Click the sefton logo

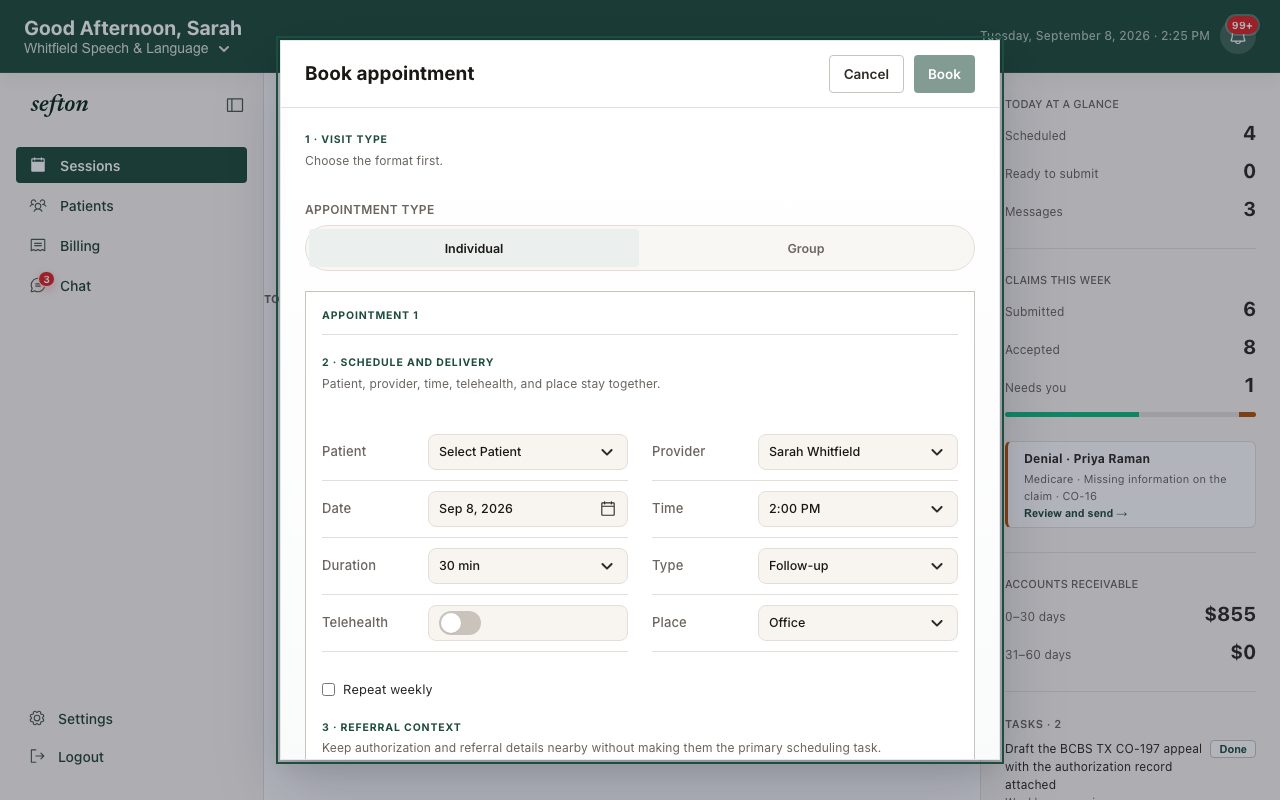click(59, 105)
